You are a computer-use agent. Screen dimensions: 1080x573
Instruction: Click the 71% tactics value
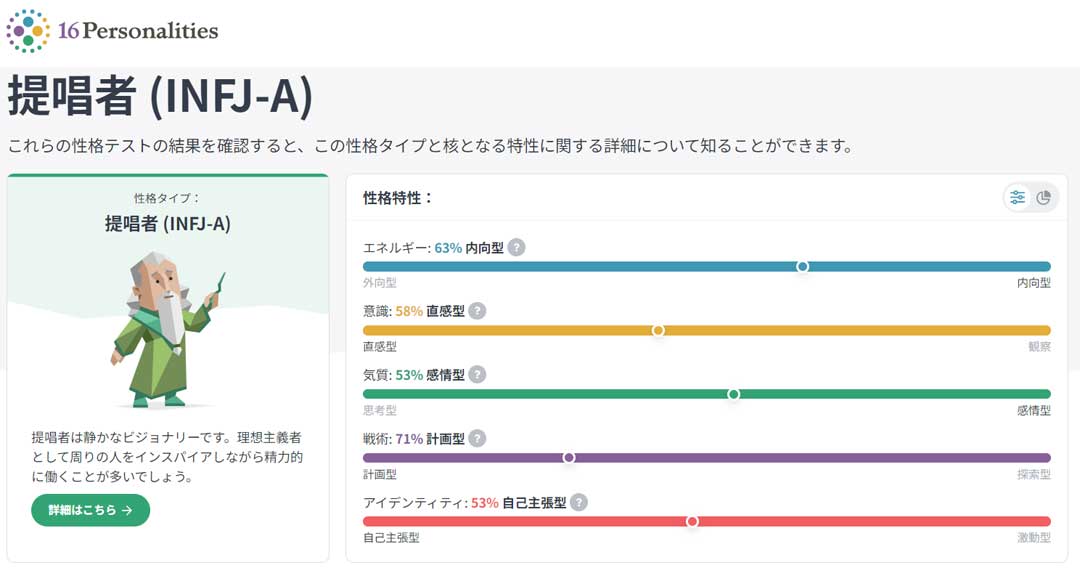[x=409, y=439]
